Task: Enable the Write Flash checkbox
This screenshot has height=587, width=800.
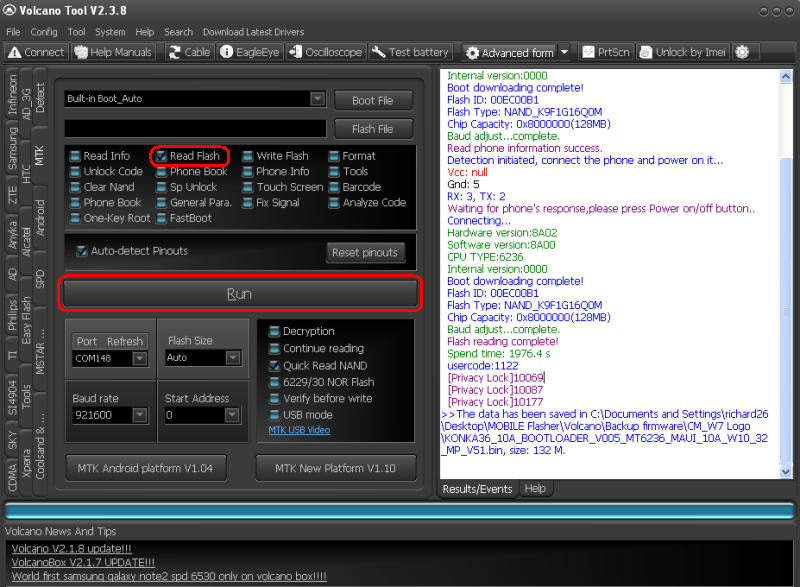Action: pos(247,156)
